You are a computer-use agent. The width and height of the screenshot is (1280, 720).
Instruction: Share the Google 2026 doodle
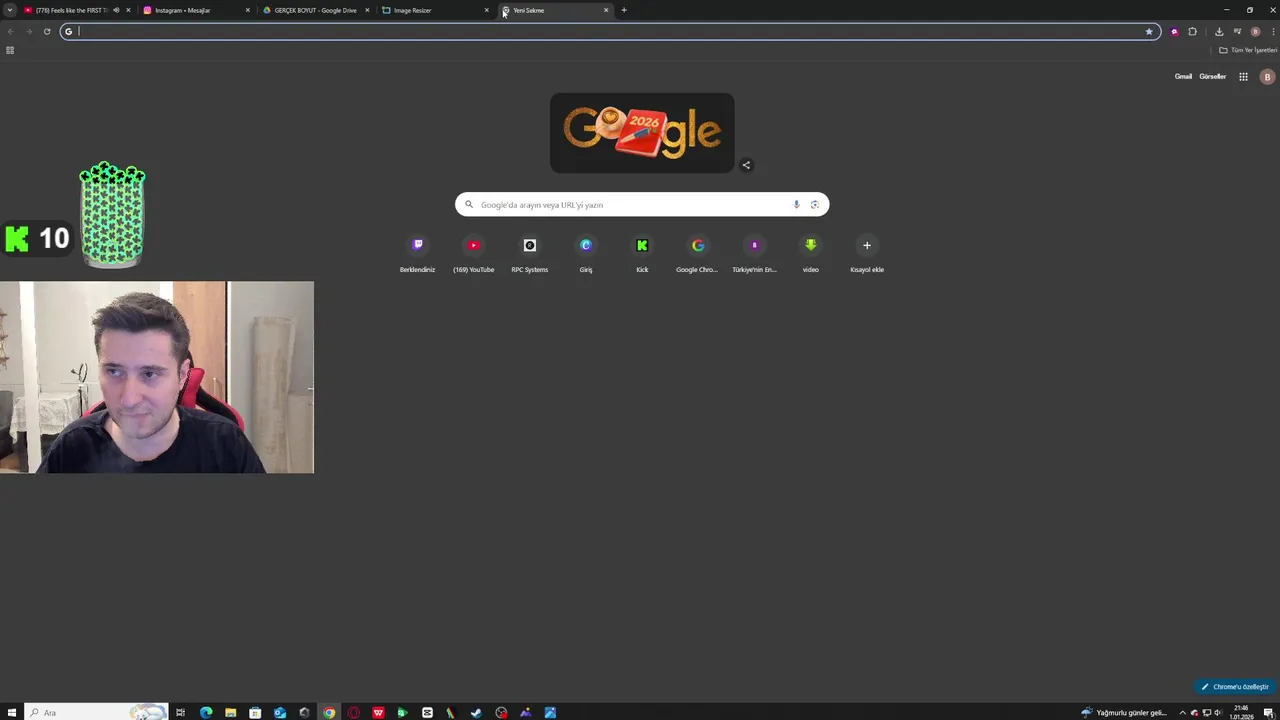(x=746, y=165)
